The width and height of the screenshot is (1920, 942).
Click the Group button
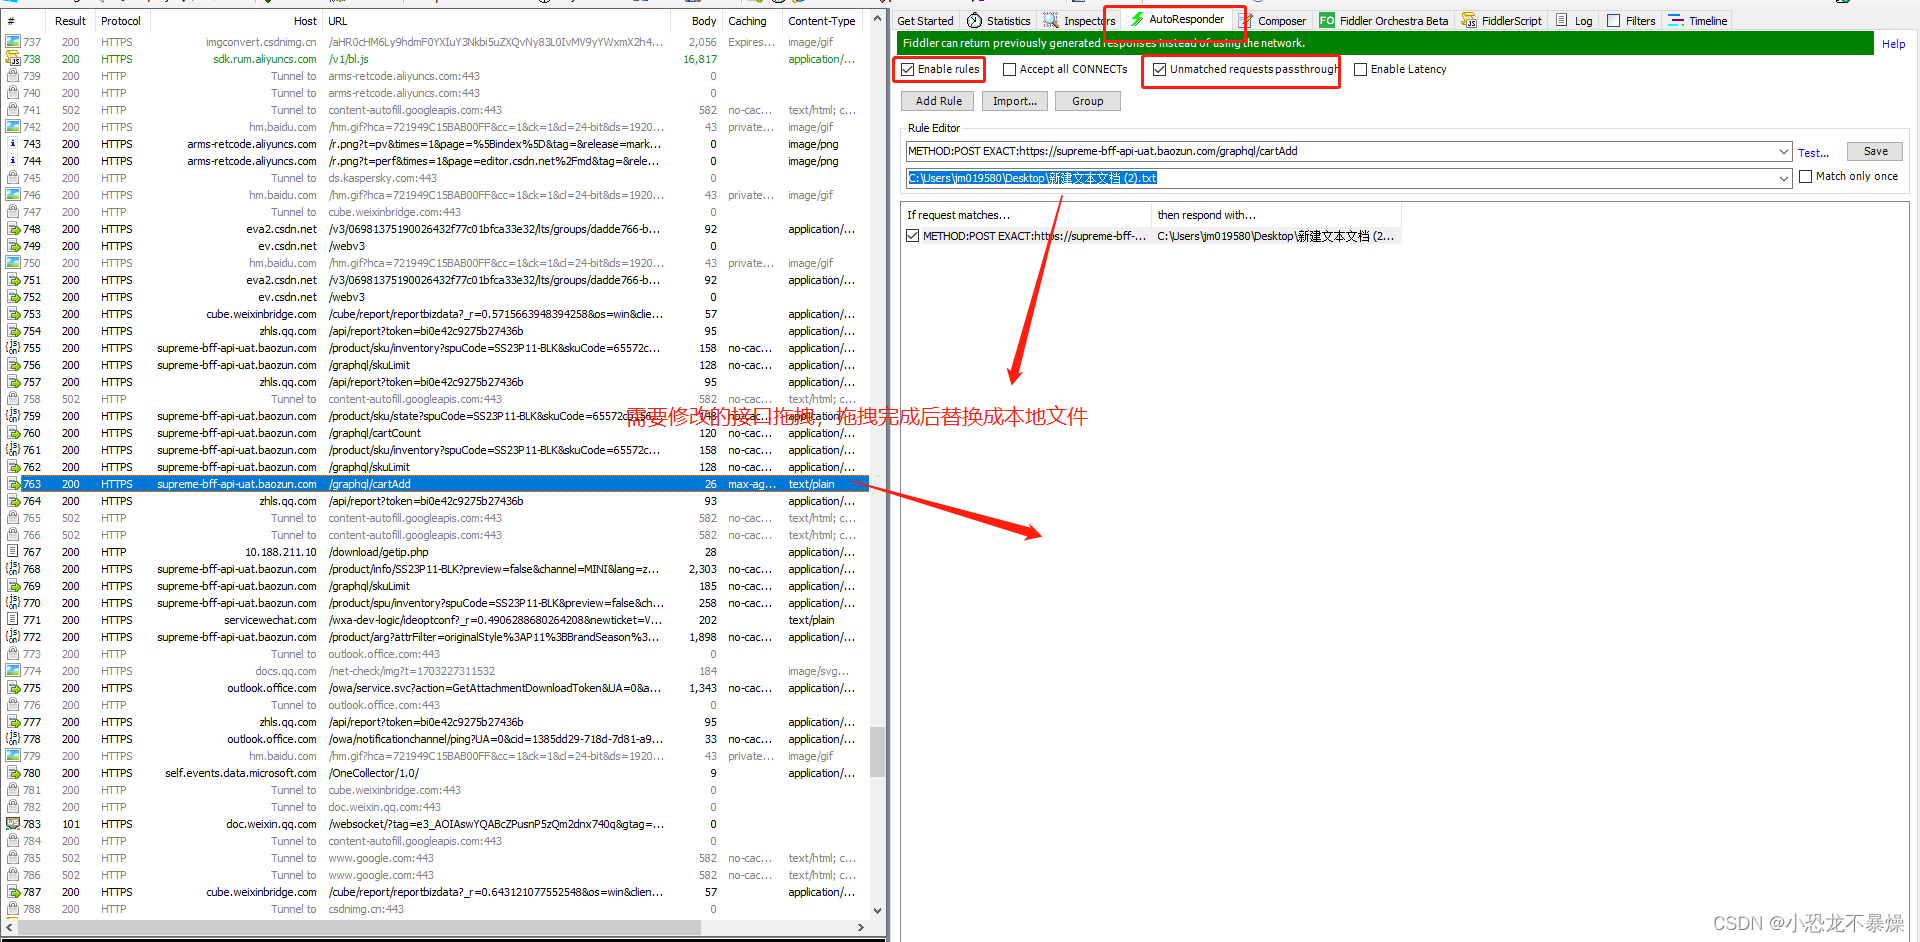point(1088,101)
